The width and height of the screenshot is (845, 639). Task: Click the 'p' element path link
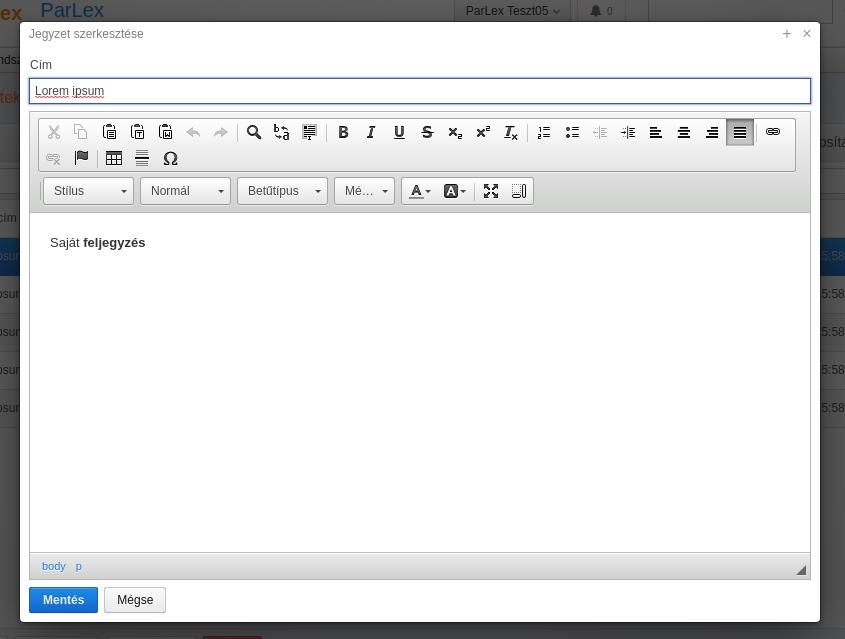tap(79, 566)
